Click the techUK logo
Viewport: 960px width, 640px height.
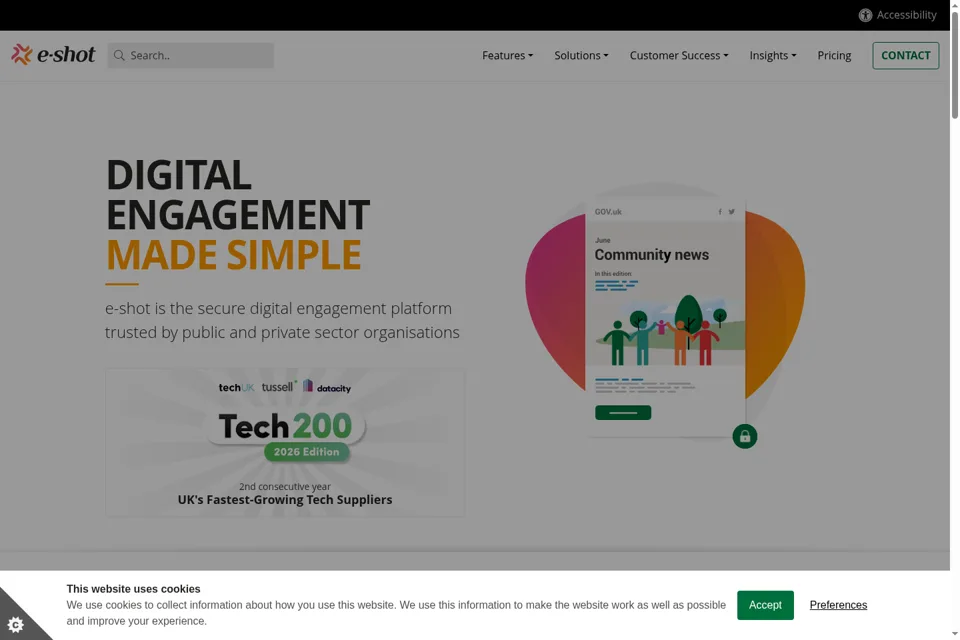point(236,388)
